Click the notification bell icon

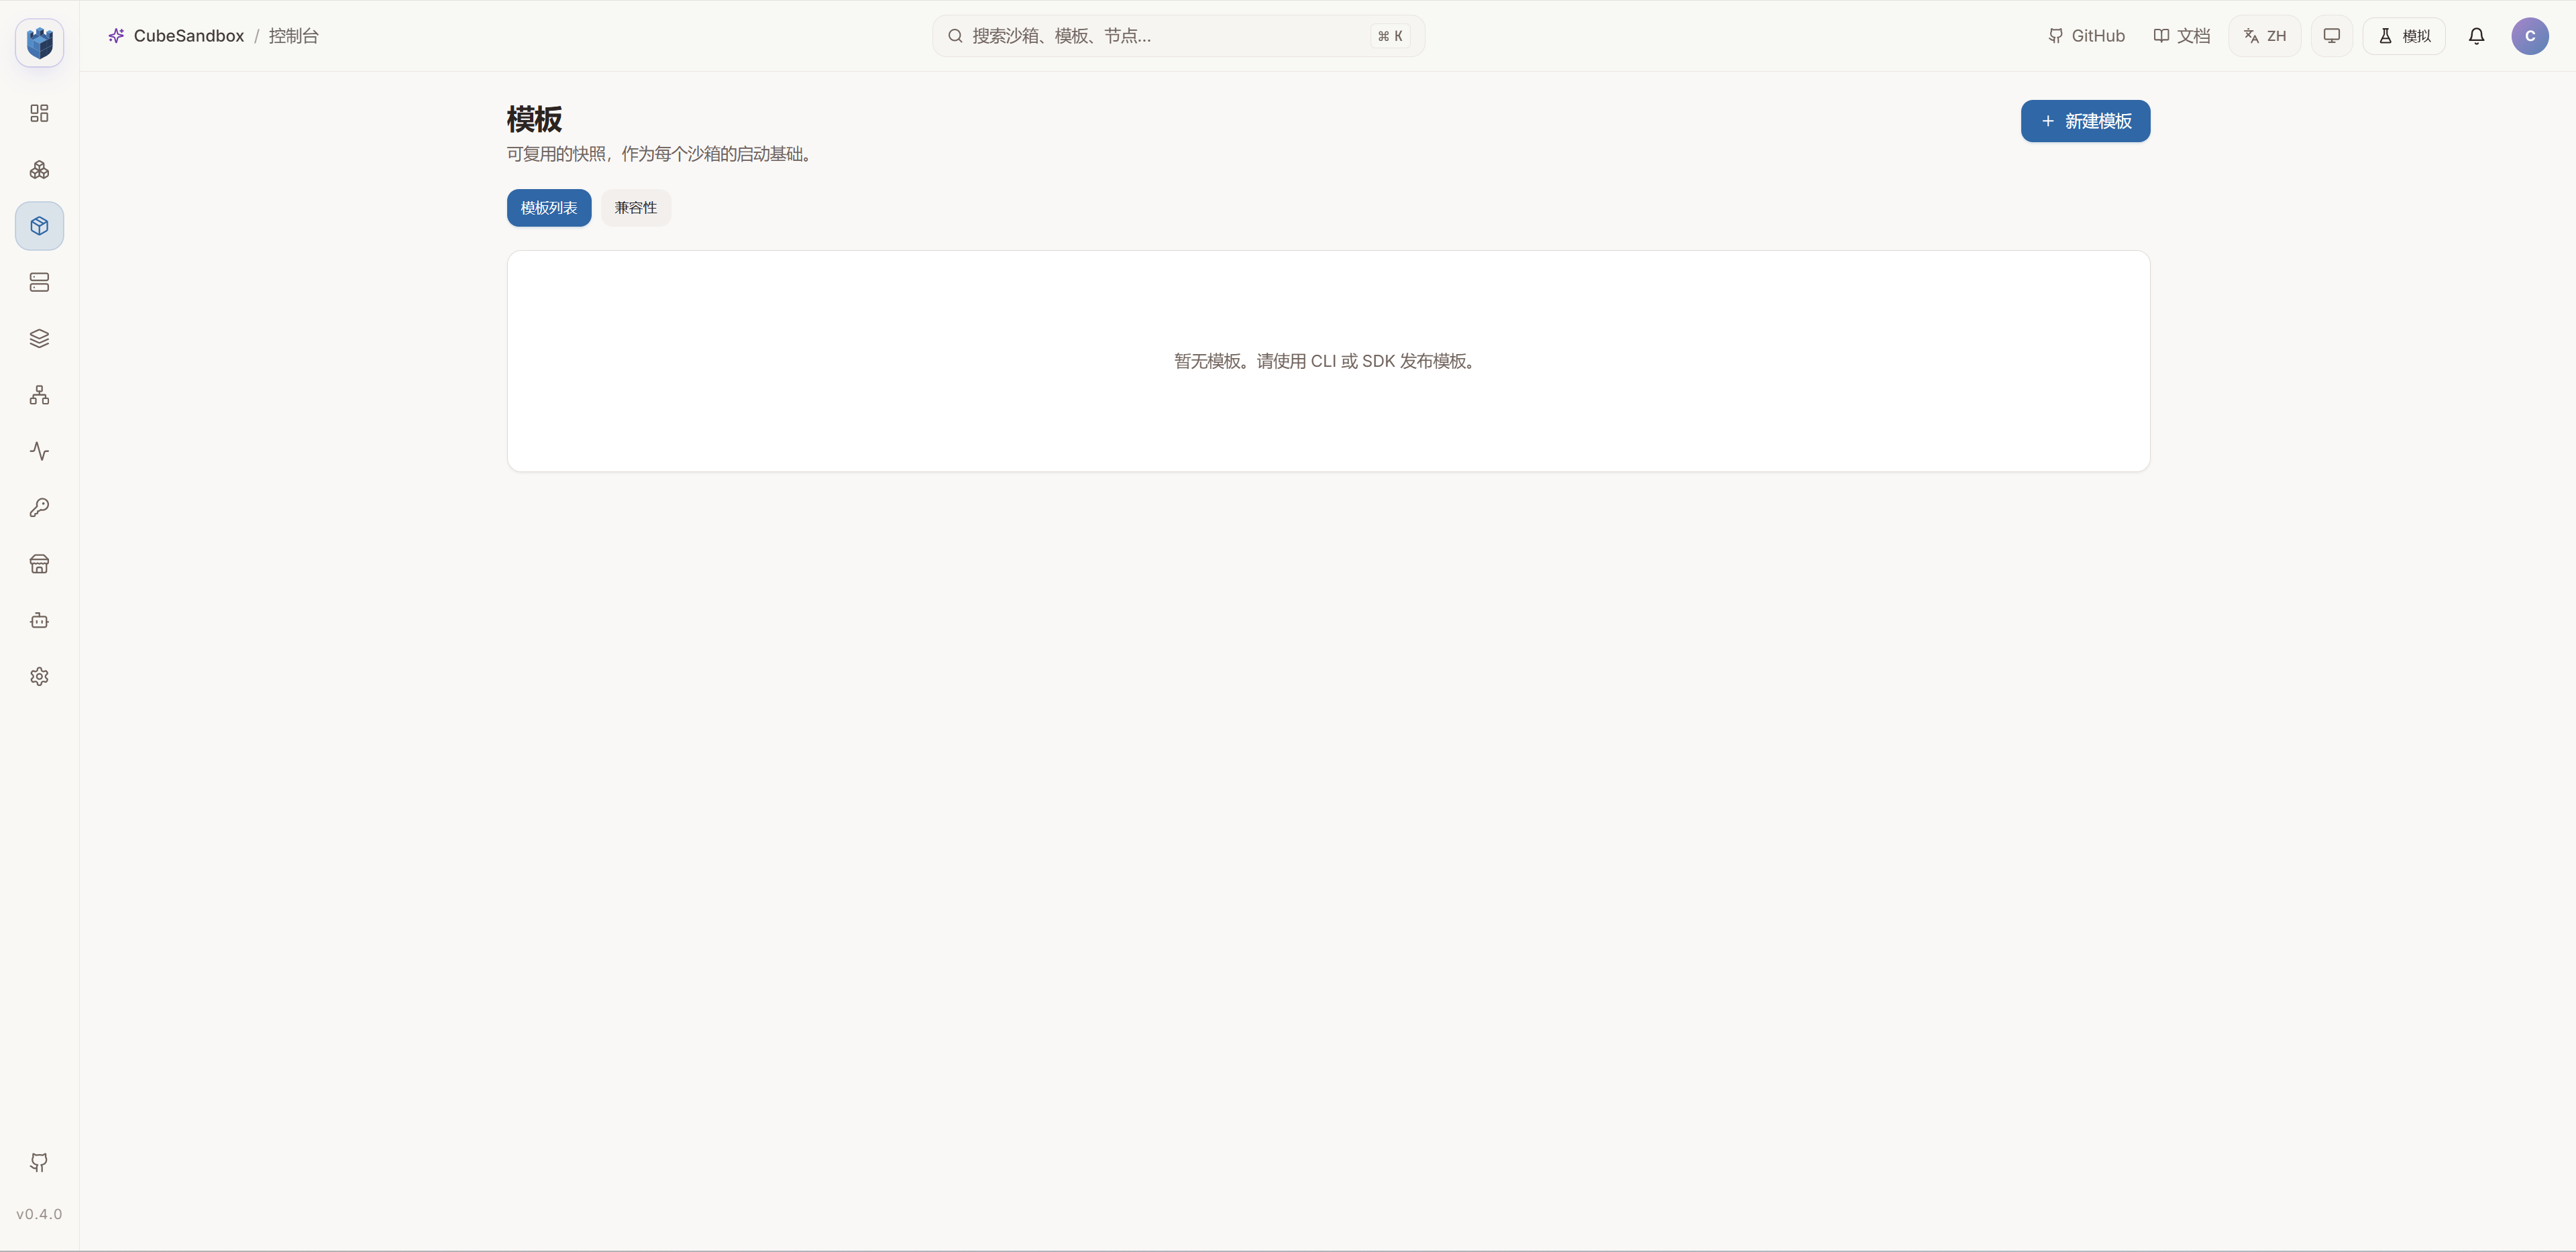[x=2476, y=36]
